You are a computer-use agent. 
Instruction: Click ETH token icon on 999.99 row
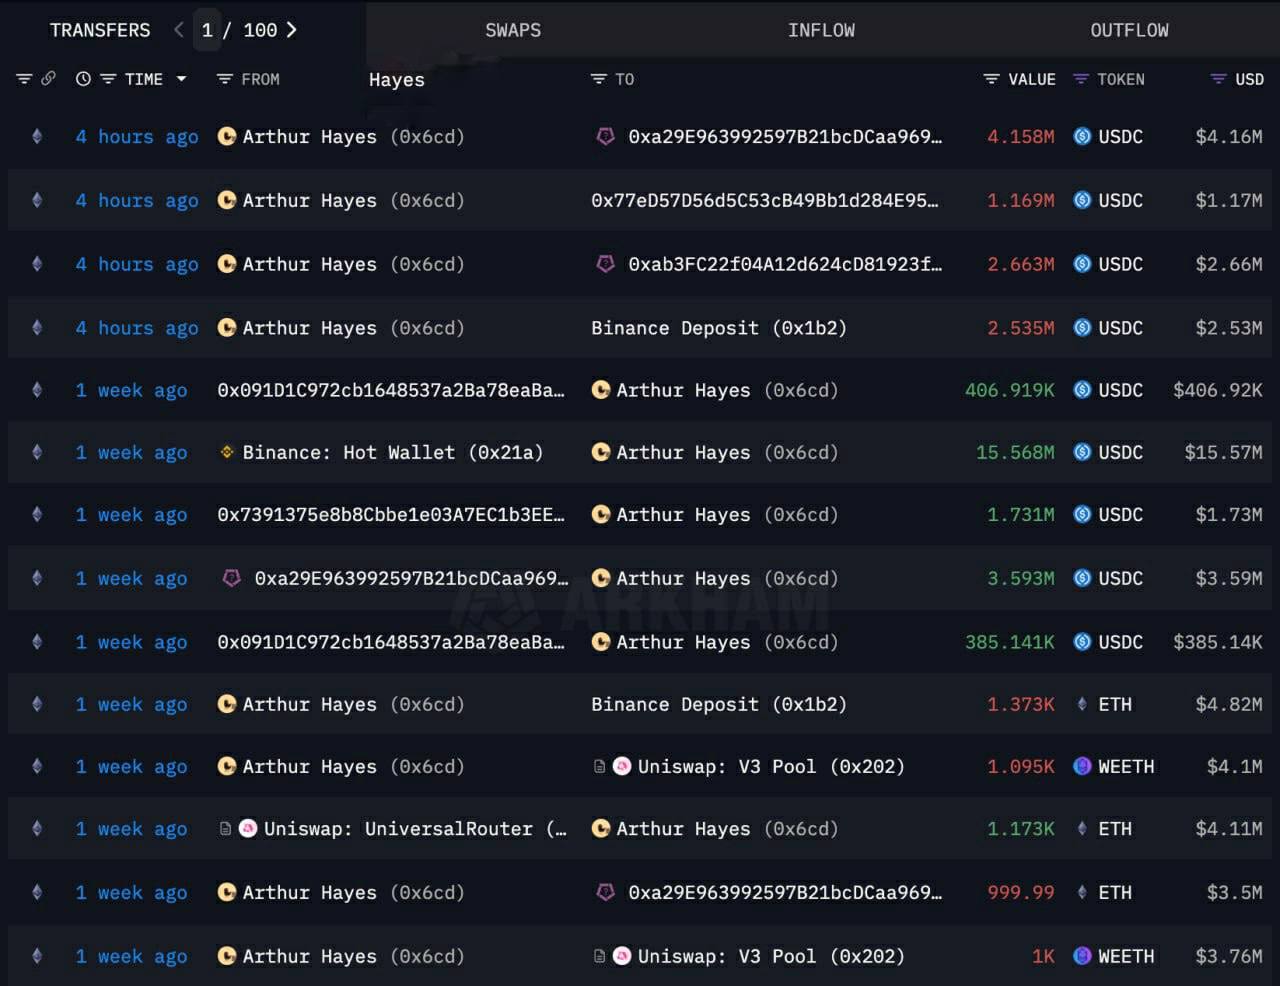[x=1082, y=892]
